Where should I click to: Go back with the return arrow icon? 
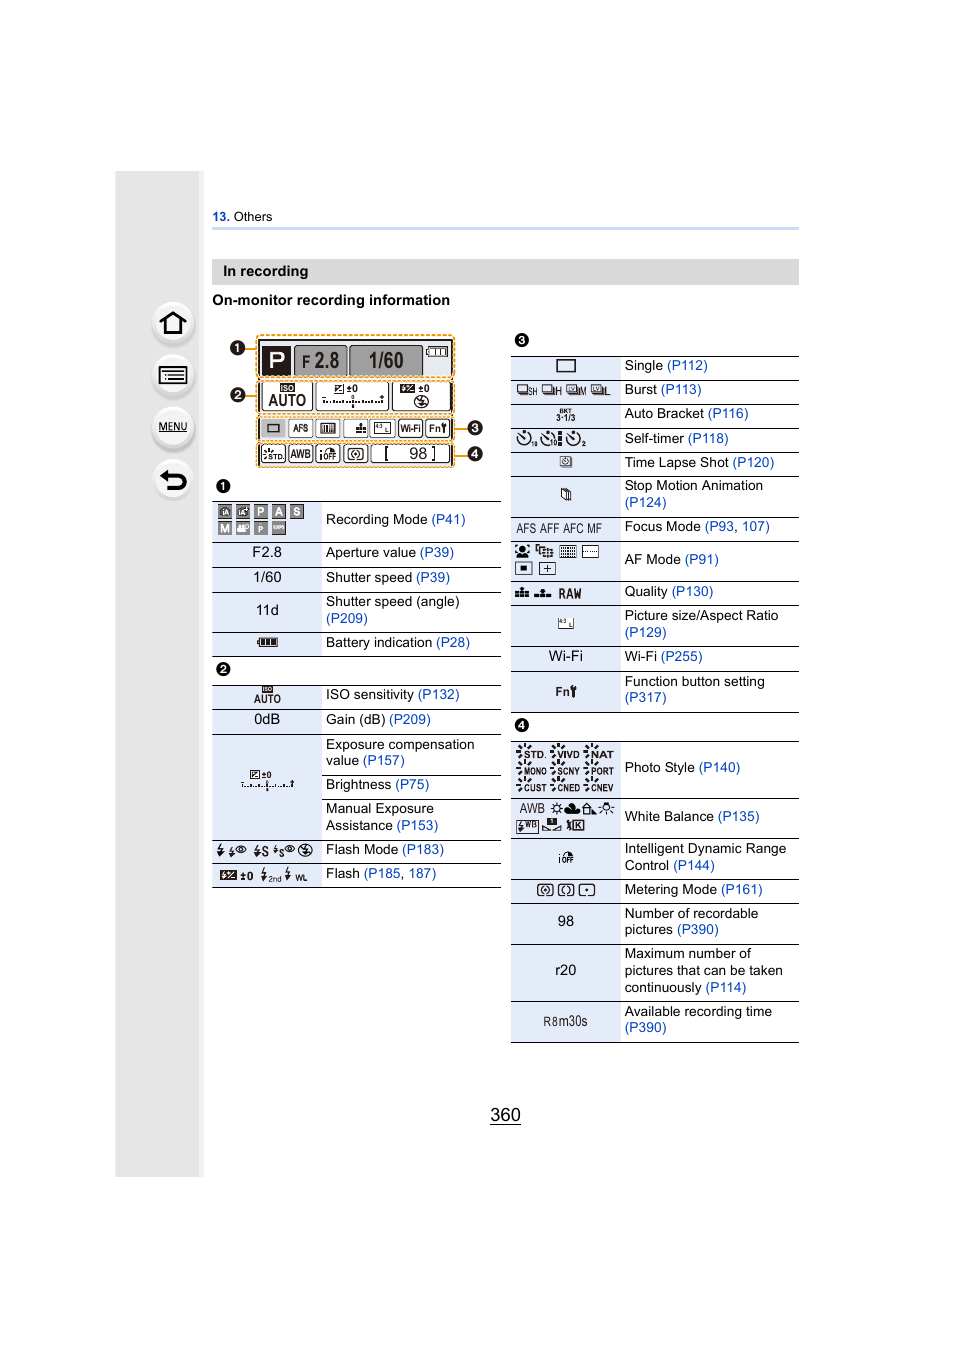tap(173, 480)
